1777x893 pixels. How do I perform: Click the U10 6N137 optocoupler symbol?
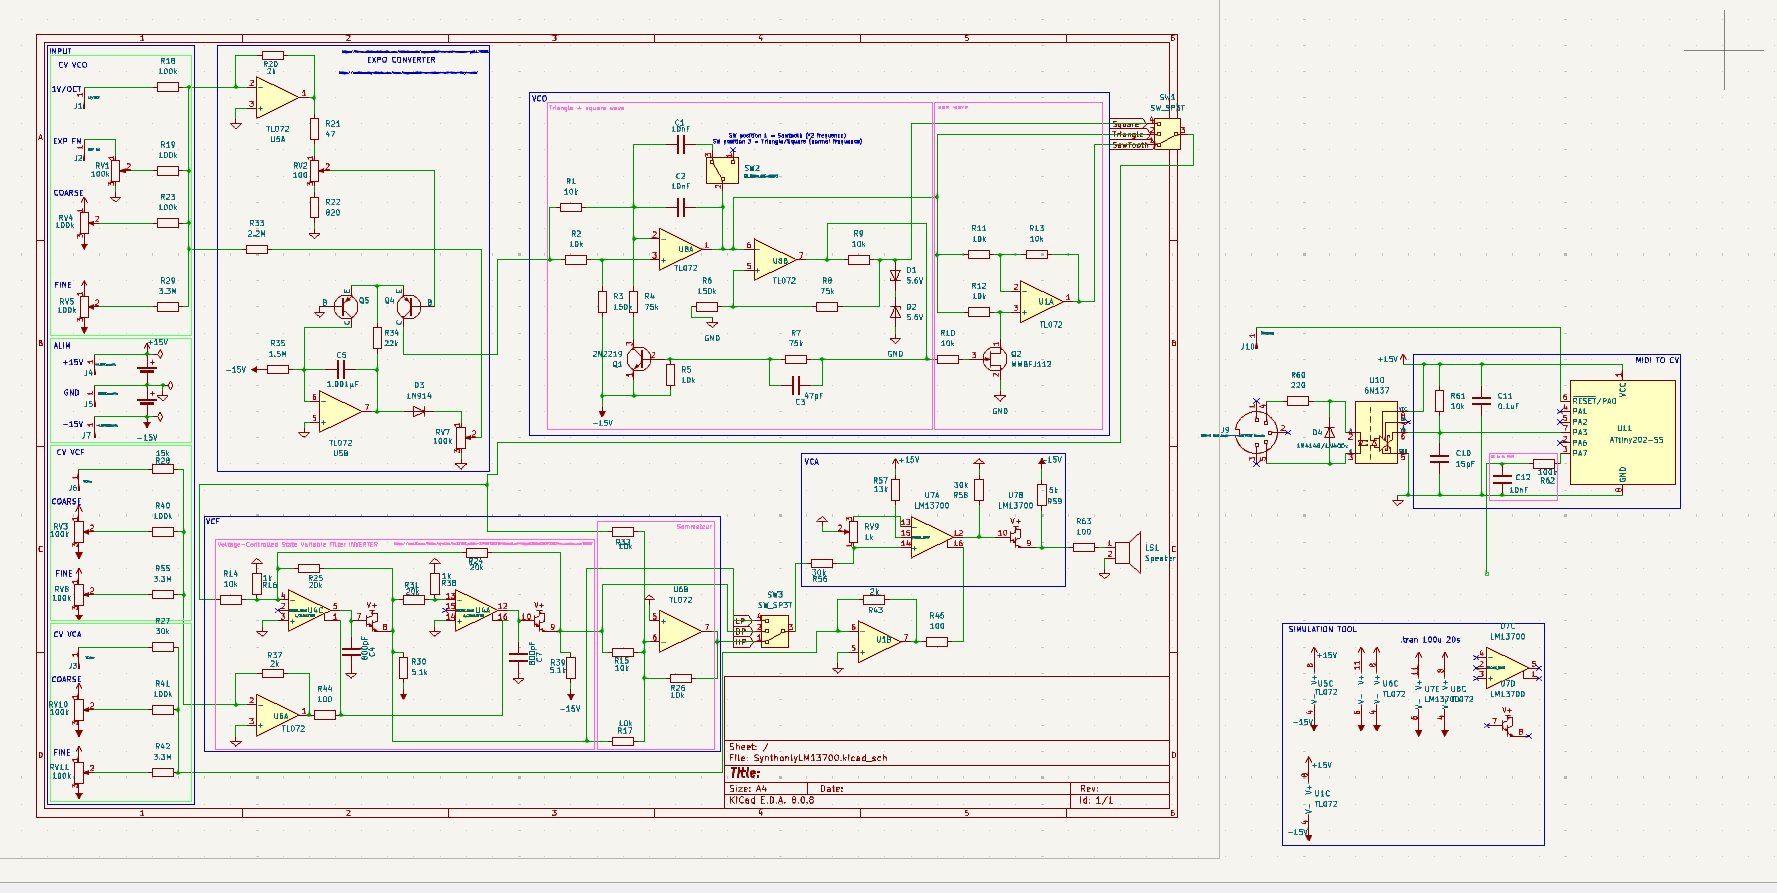click(x=1377, y=430)
